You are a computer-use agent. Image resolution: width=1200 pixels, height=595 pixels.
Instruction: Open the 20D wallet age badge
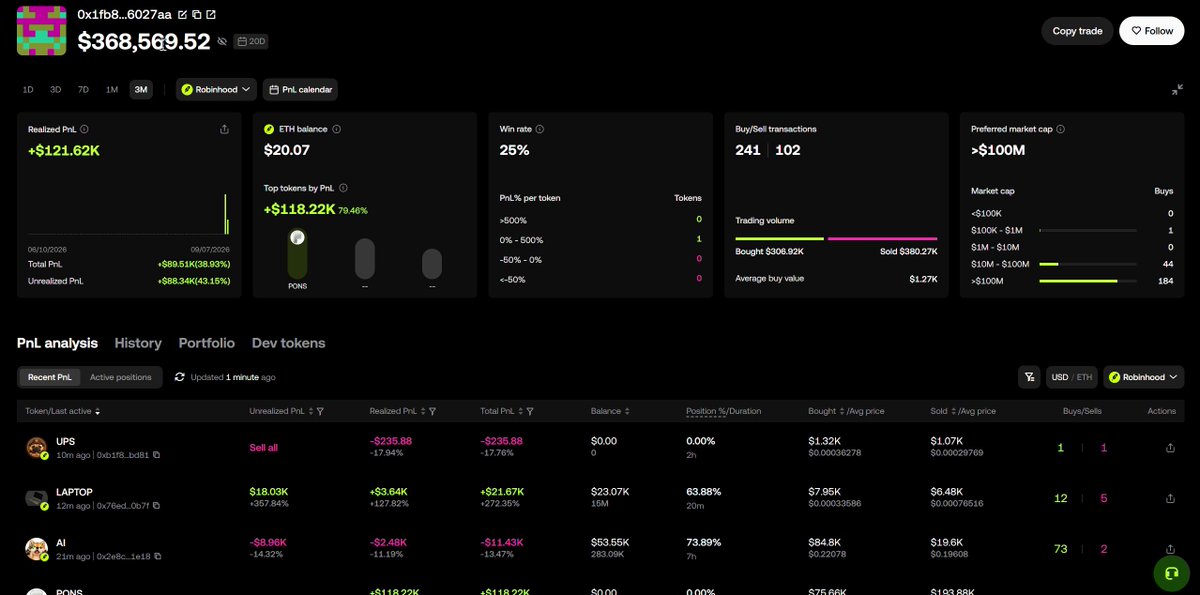(x=251, y=42)
